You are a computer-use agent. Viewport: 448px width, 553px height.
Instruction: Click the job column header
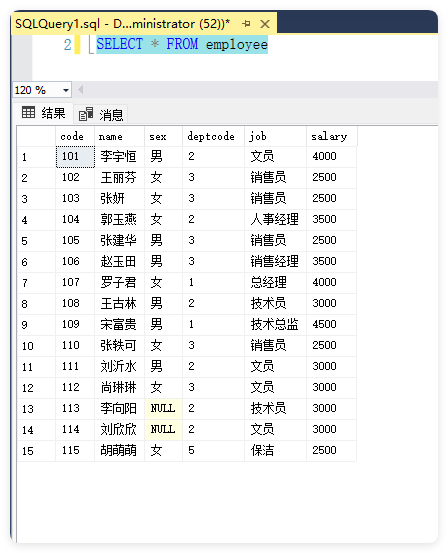coord(275,136)
